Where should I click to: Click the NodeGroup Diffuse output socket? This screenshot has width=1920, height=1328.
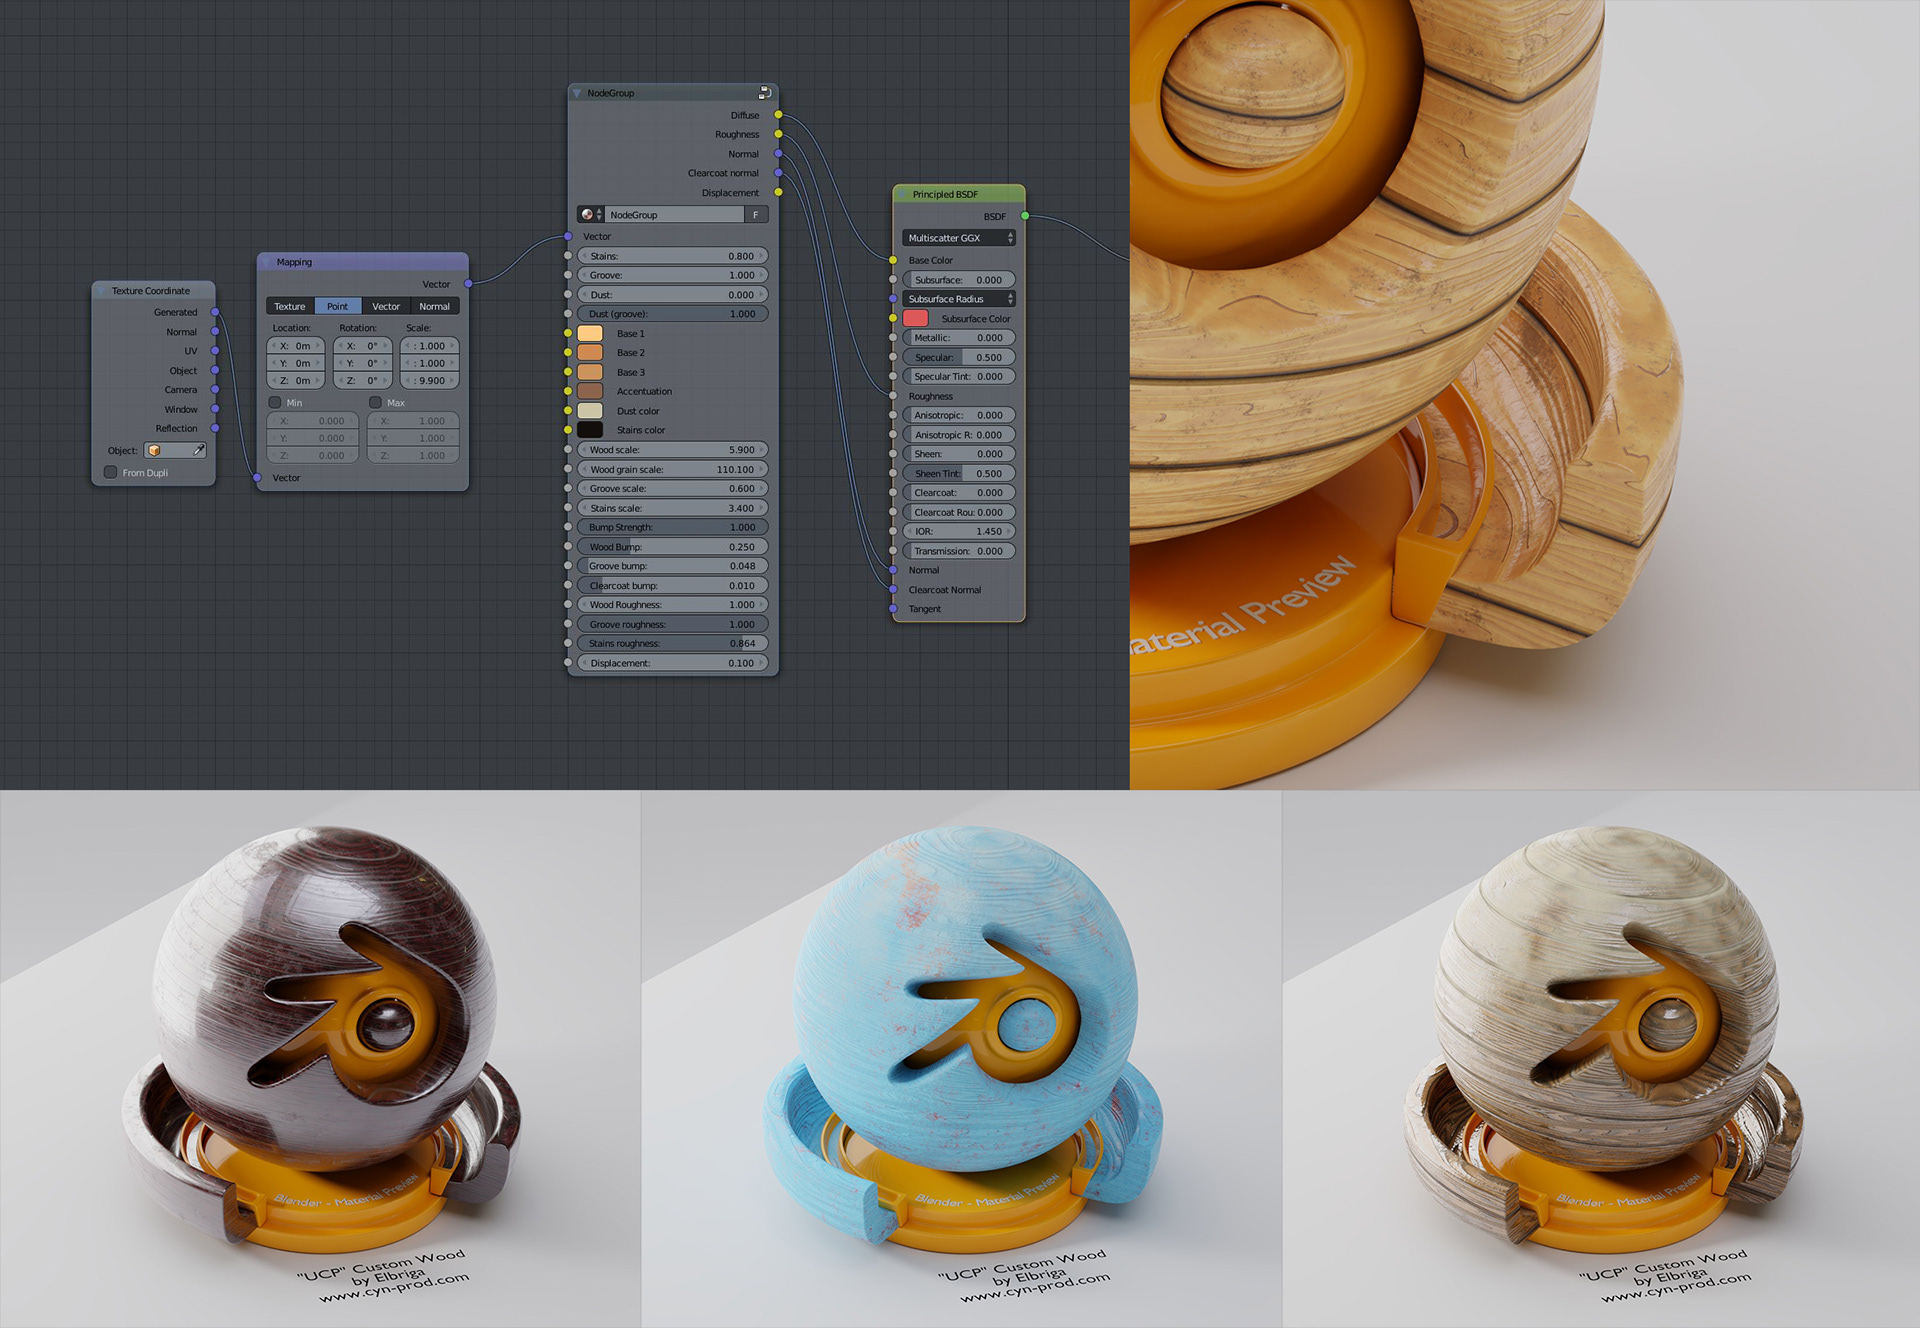coord(778,115)
